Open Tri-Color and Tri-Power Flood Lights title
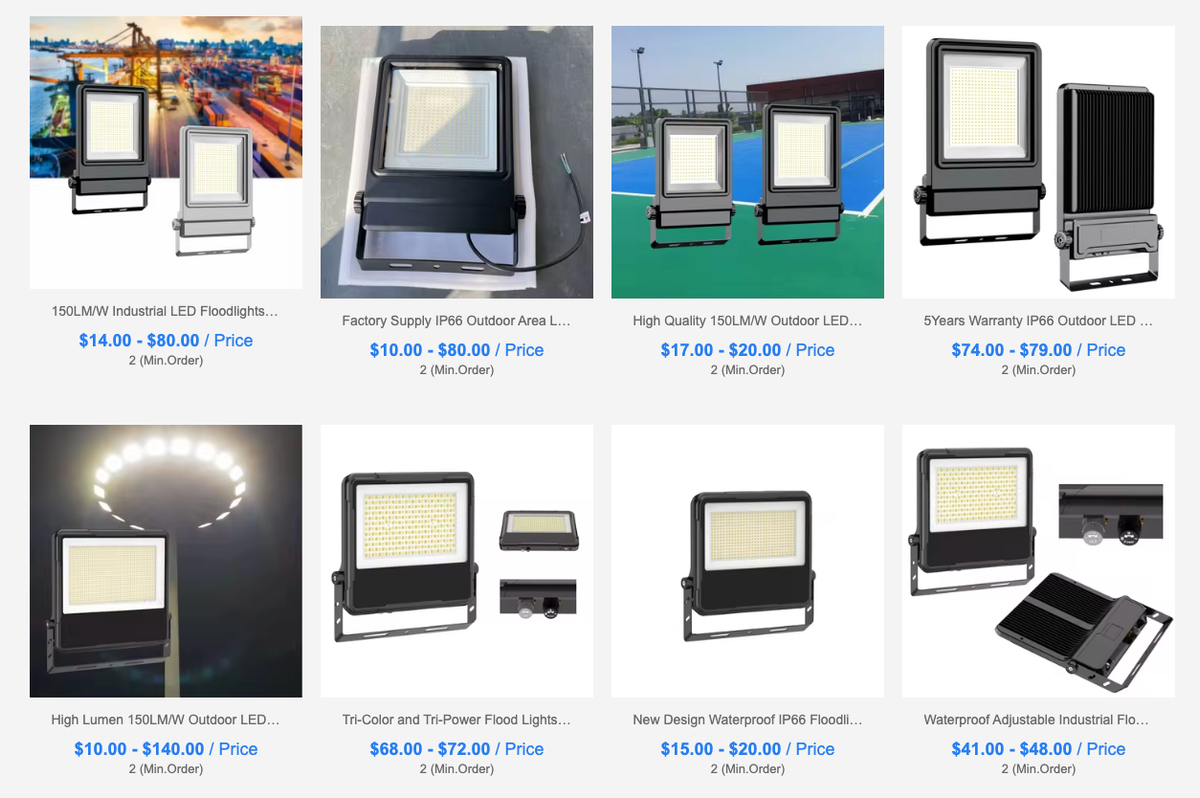 coord(456,720)
